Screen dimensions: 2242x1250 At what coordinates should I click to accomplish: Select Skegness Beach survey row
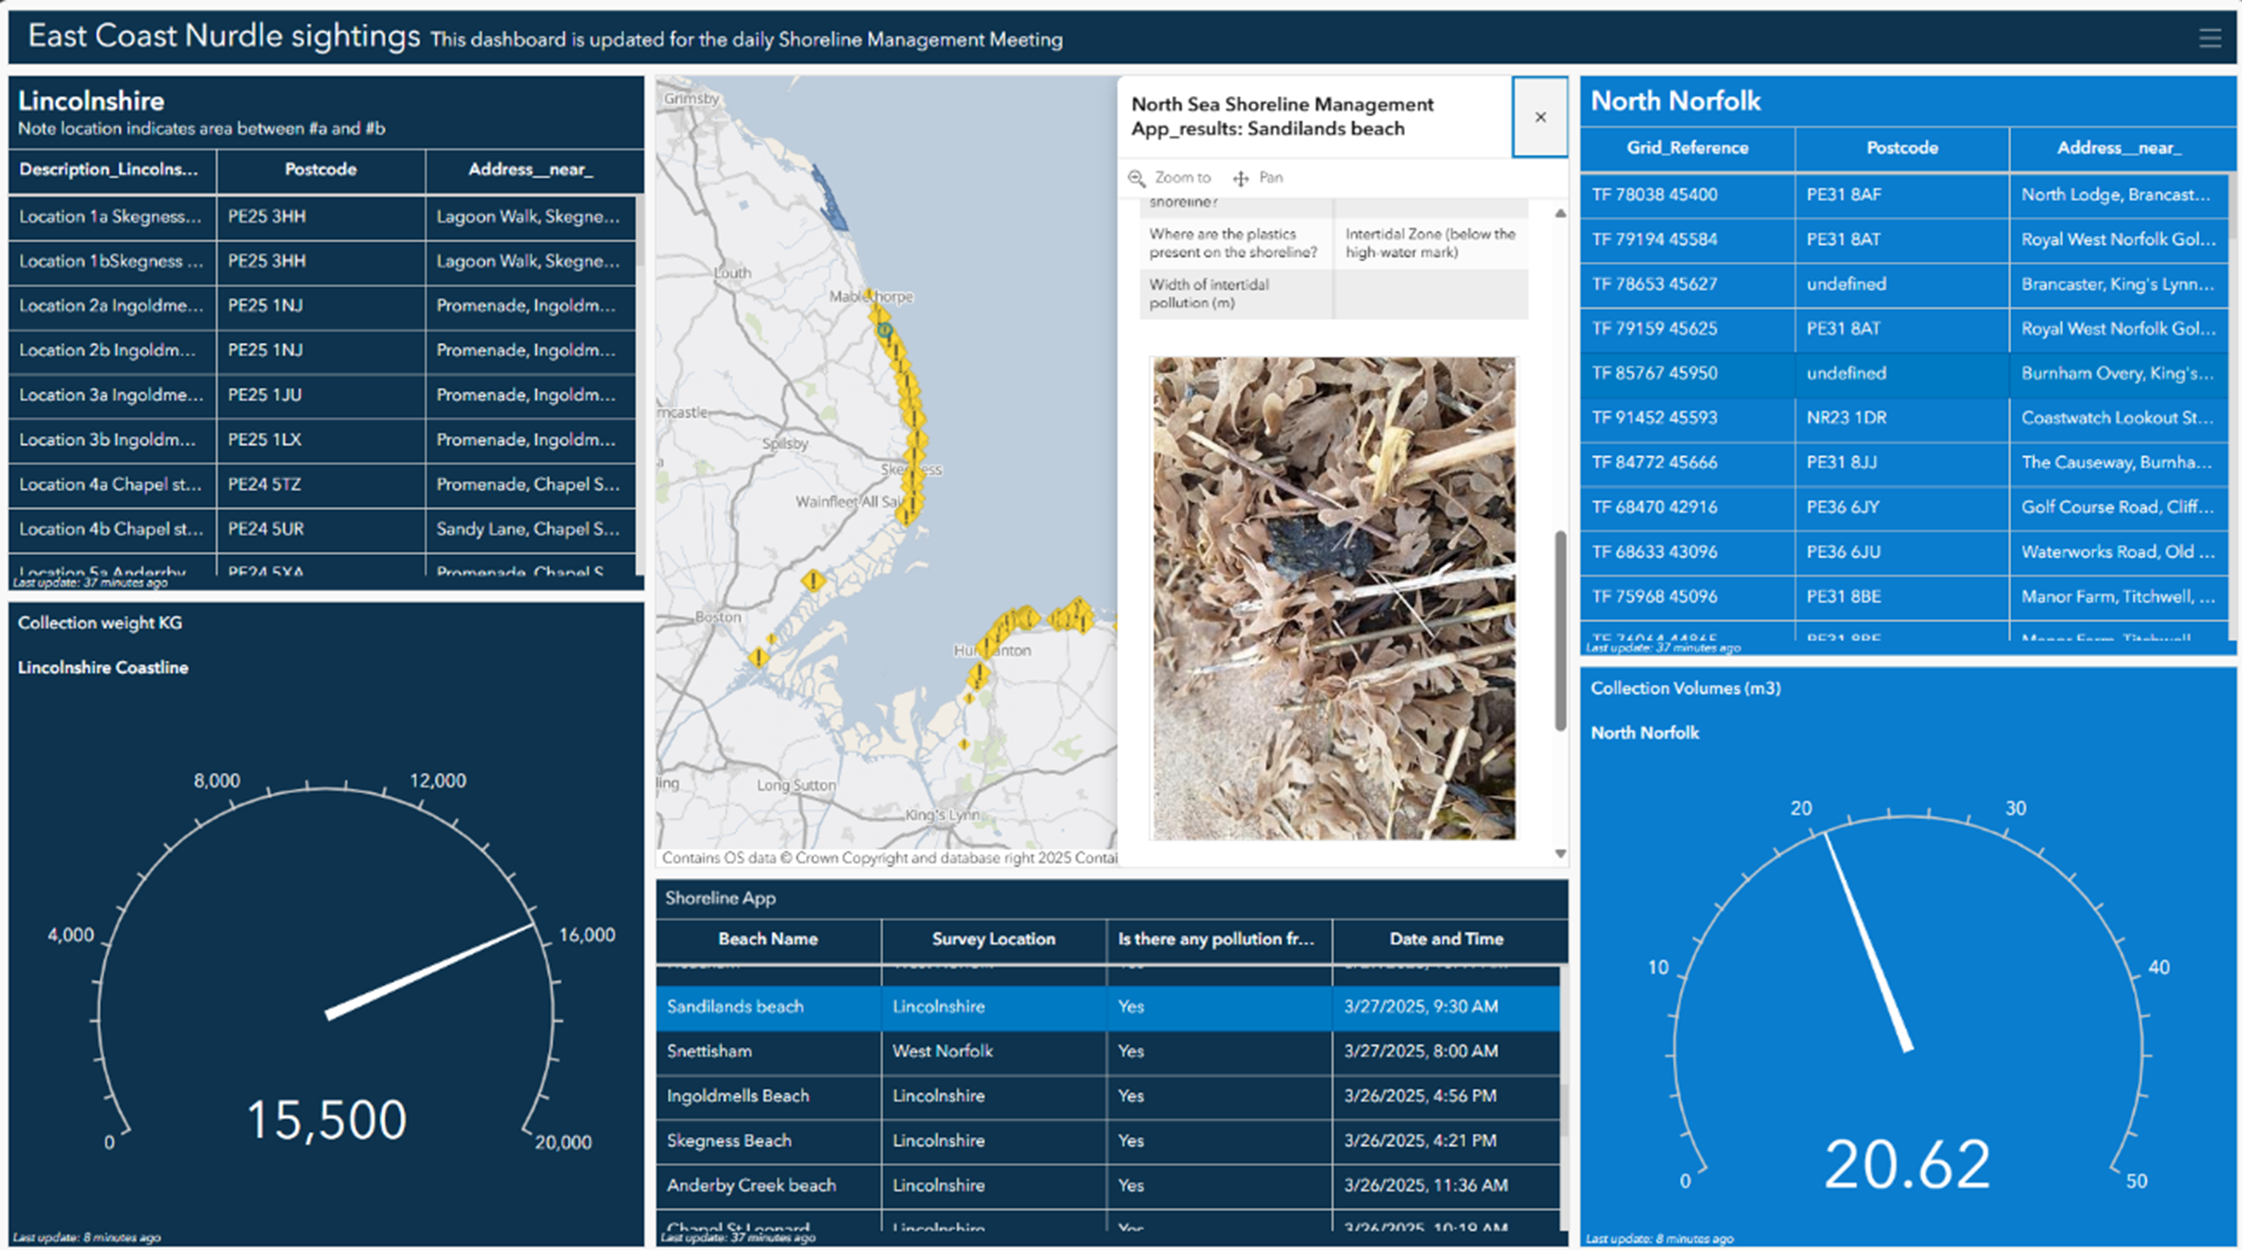coord(1107,1140)
